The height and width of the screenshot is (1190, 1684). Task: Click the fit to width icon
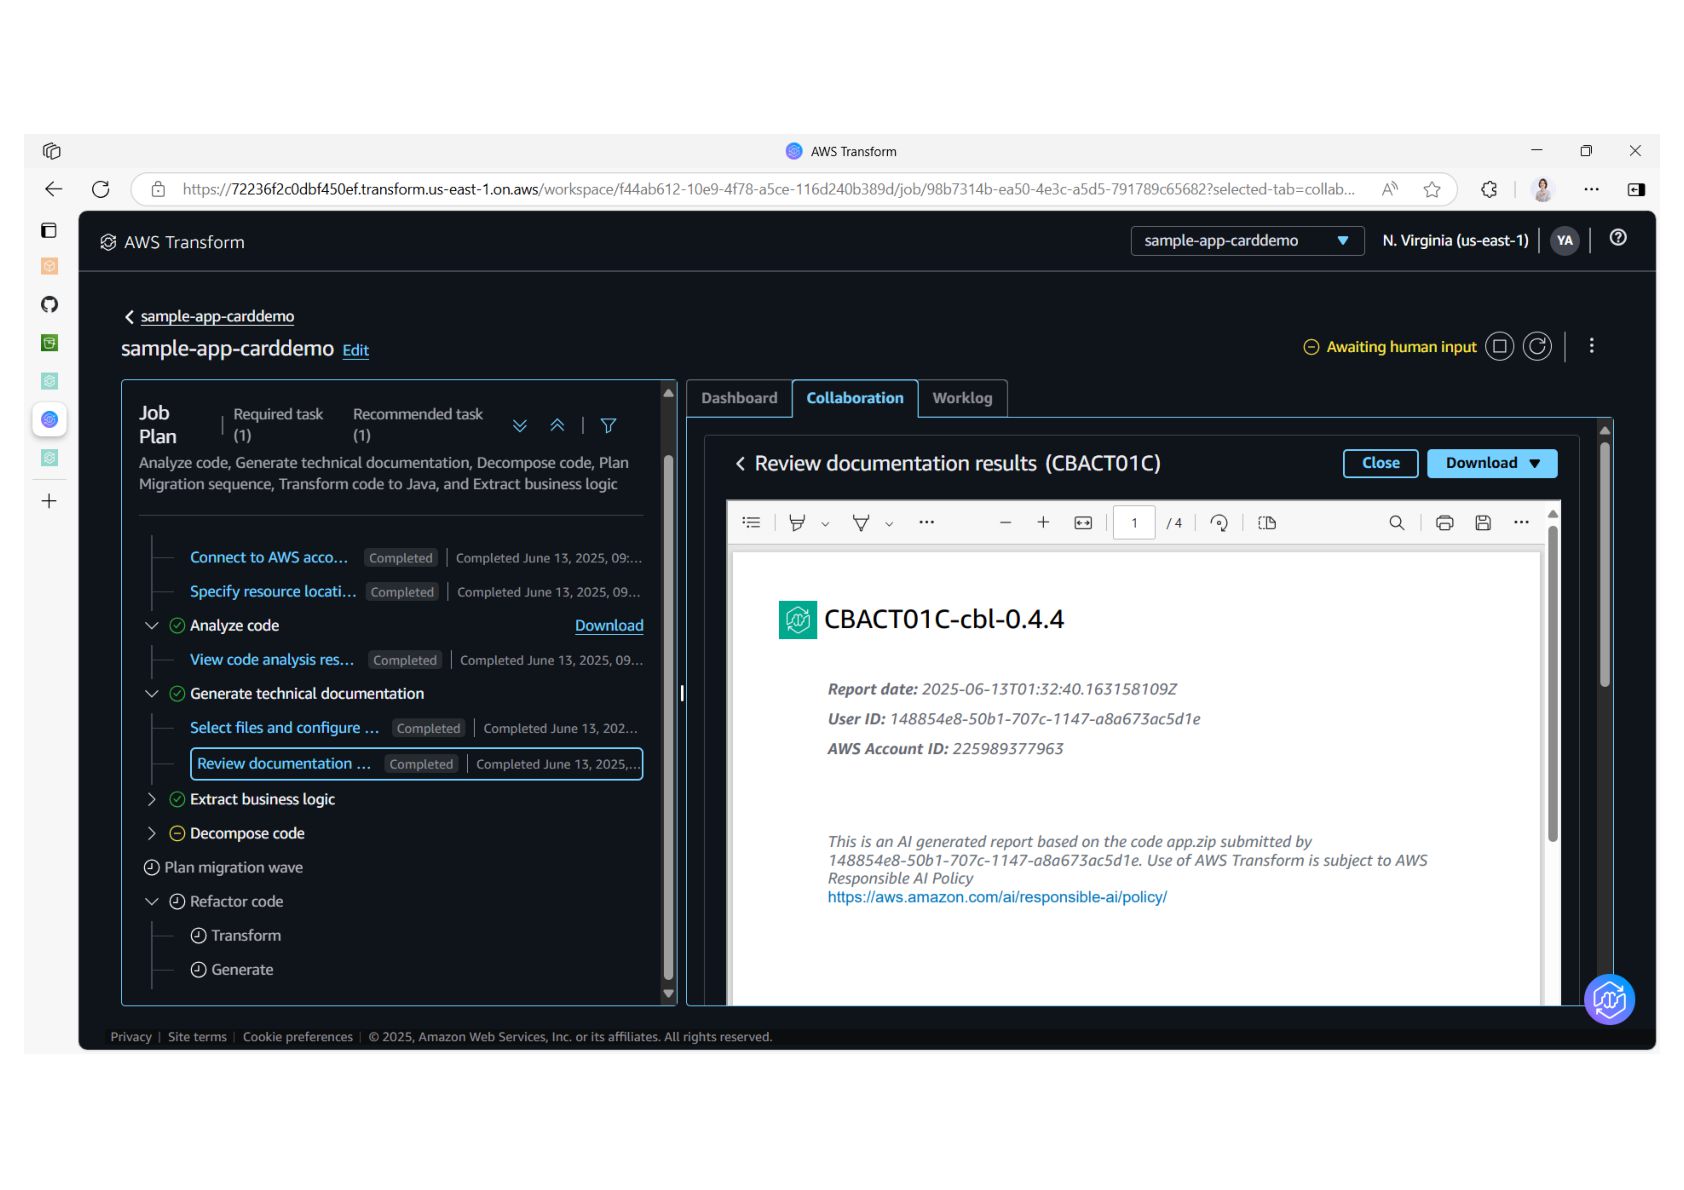[x=1083, y=523]
